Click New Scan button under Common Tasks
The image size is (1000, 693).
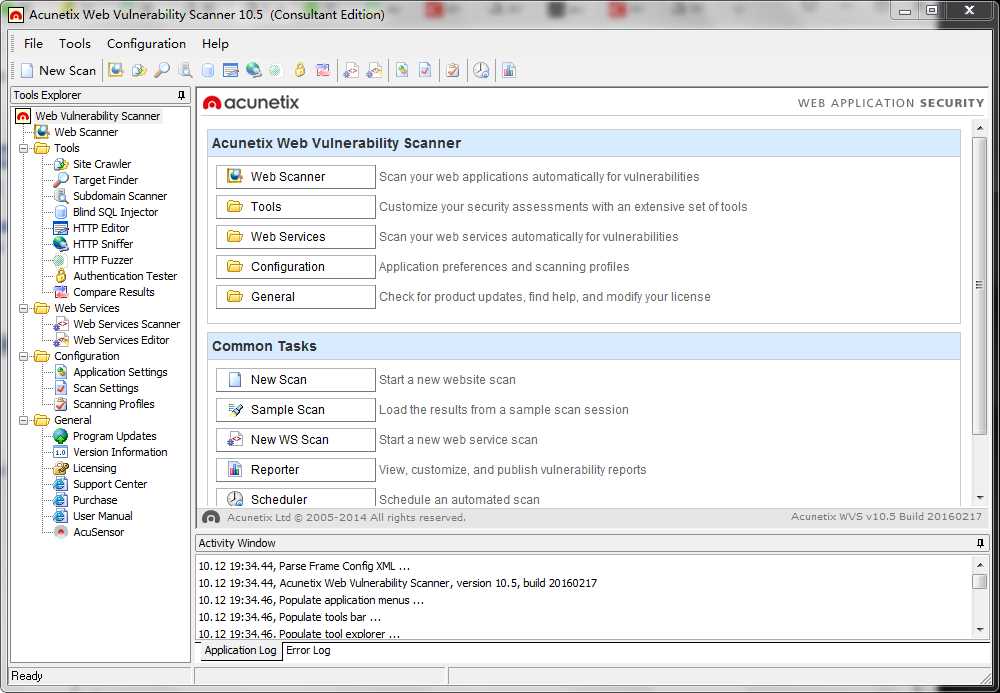click(x=295, y=379)
